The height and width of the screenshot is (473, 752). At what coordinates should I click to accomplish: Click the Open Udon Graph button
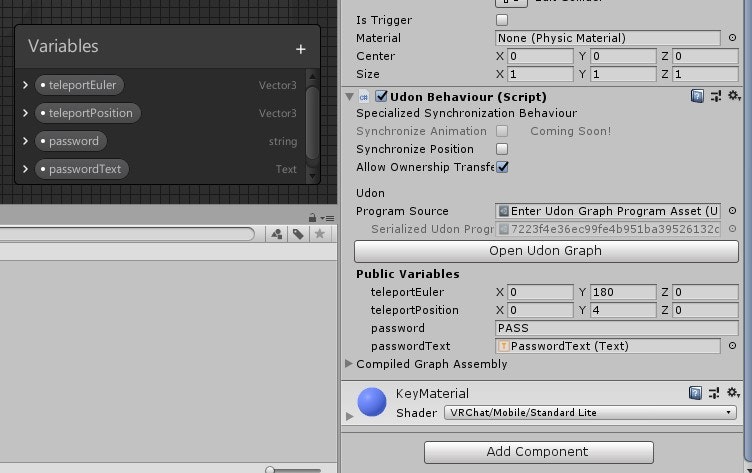(x=546, y=251)
